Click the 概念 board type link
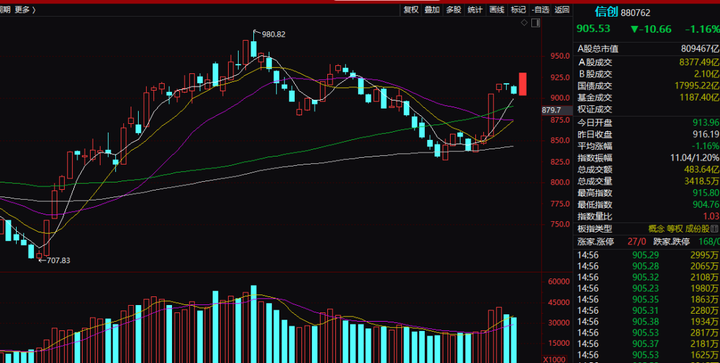Screen dimensions: 720x363 (656, 228)
